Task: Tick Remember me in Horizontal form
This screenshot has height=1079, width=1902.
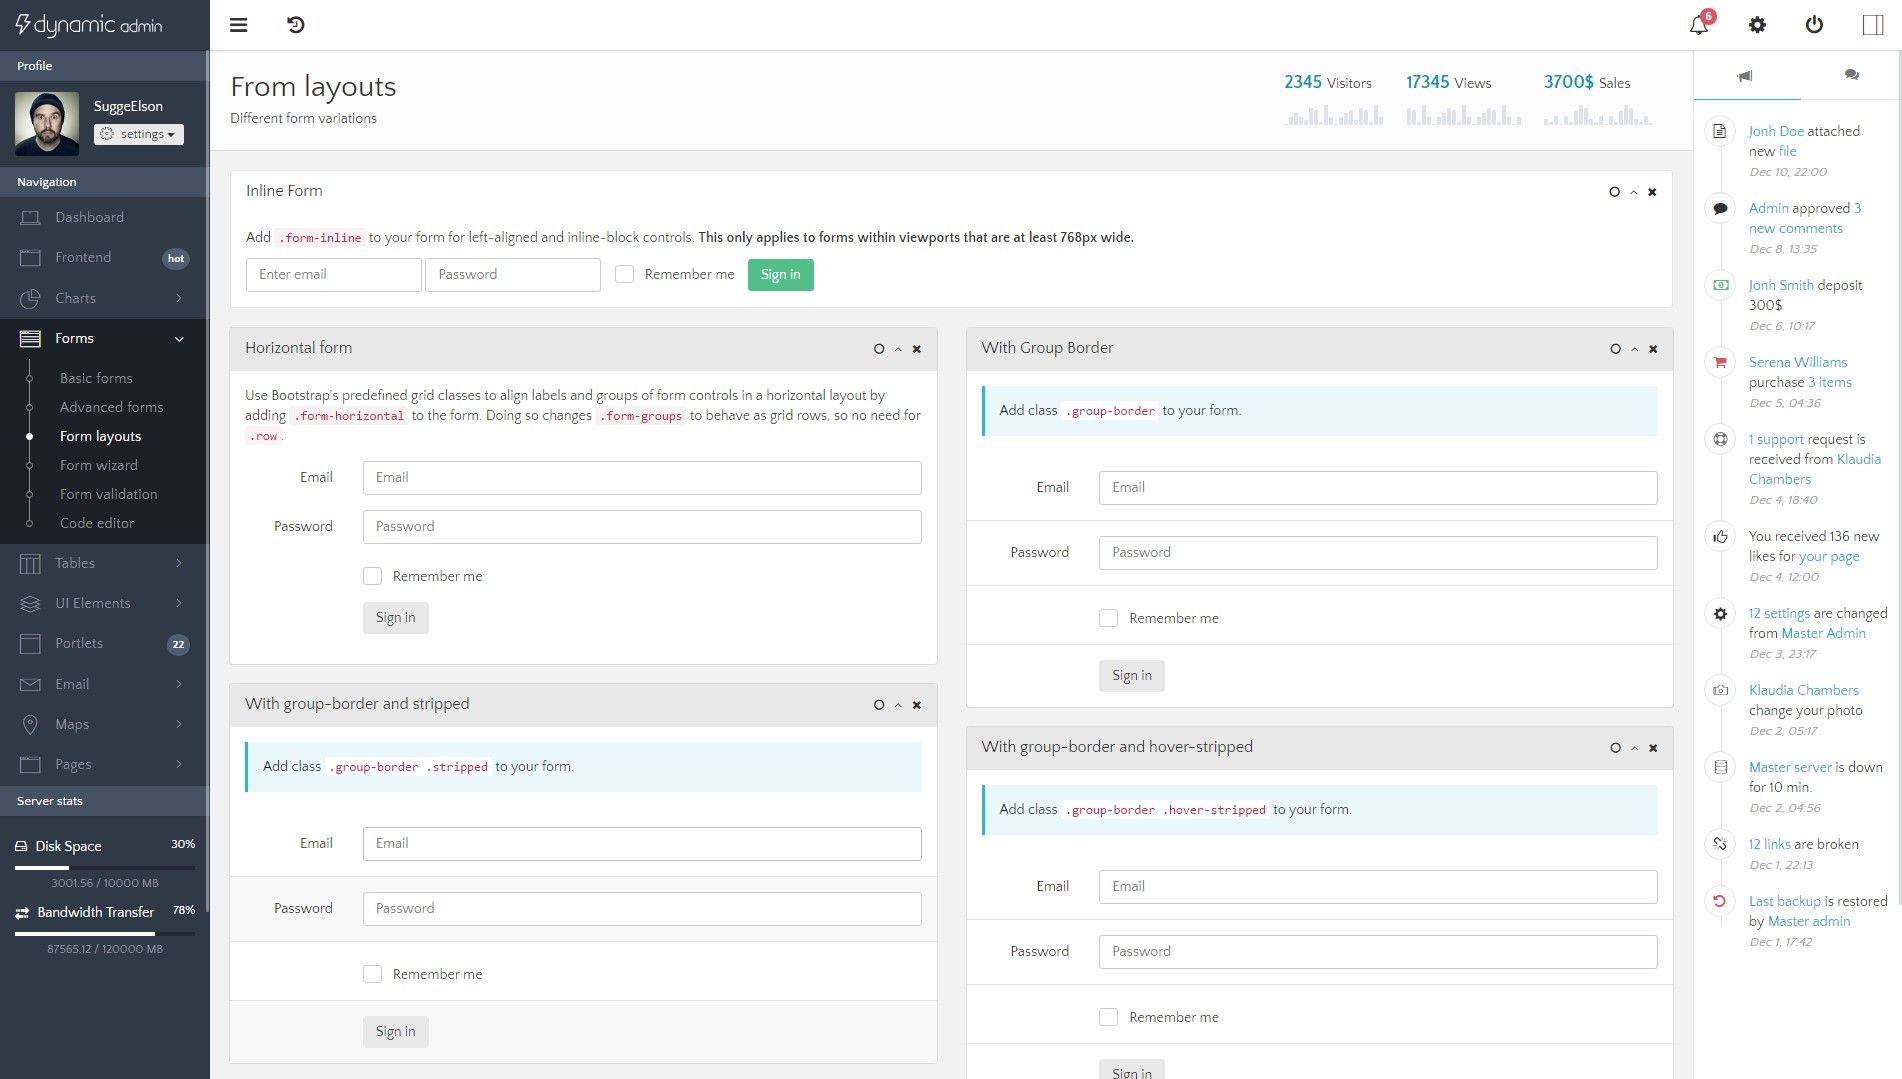Action: click(373, 576)
